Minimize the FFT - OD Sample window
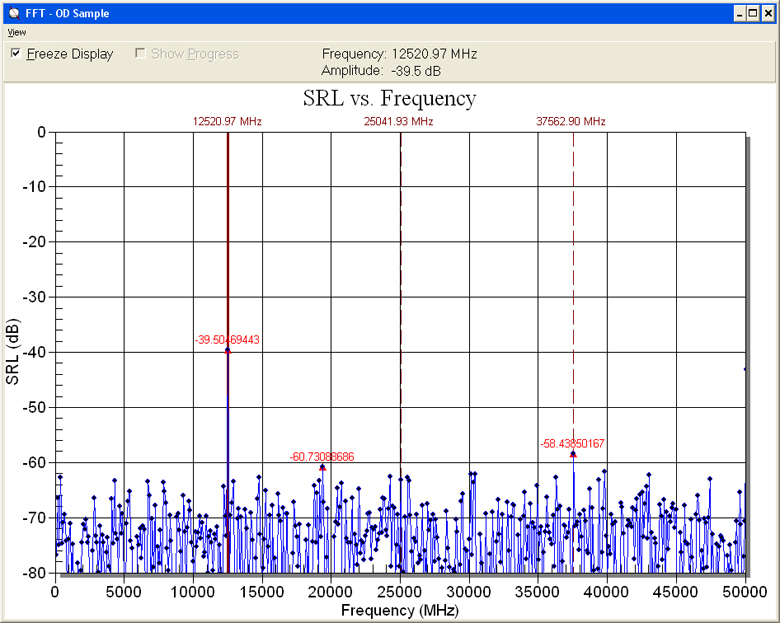Viewport: 780px width, 623px height. pos(739,13)
